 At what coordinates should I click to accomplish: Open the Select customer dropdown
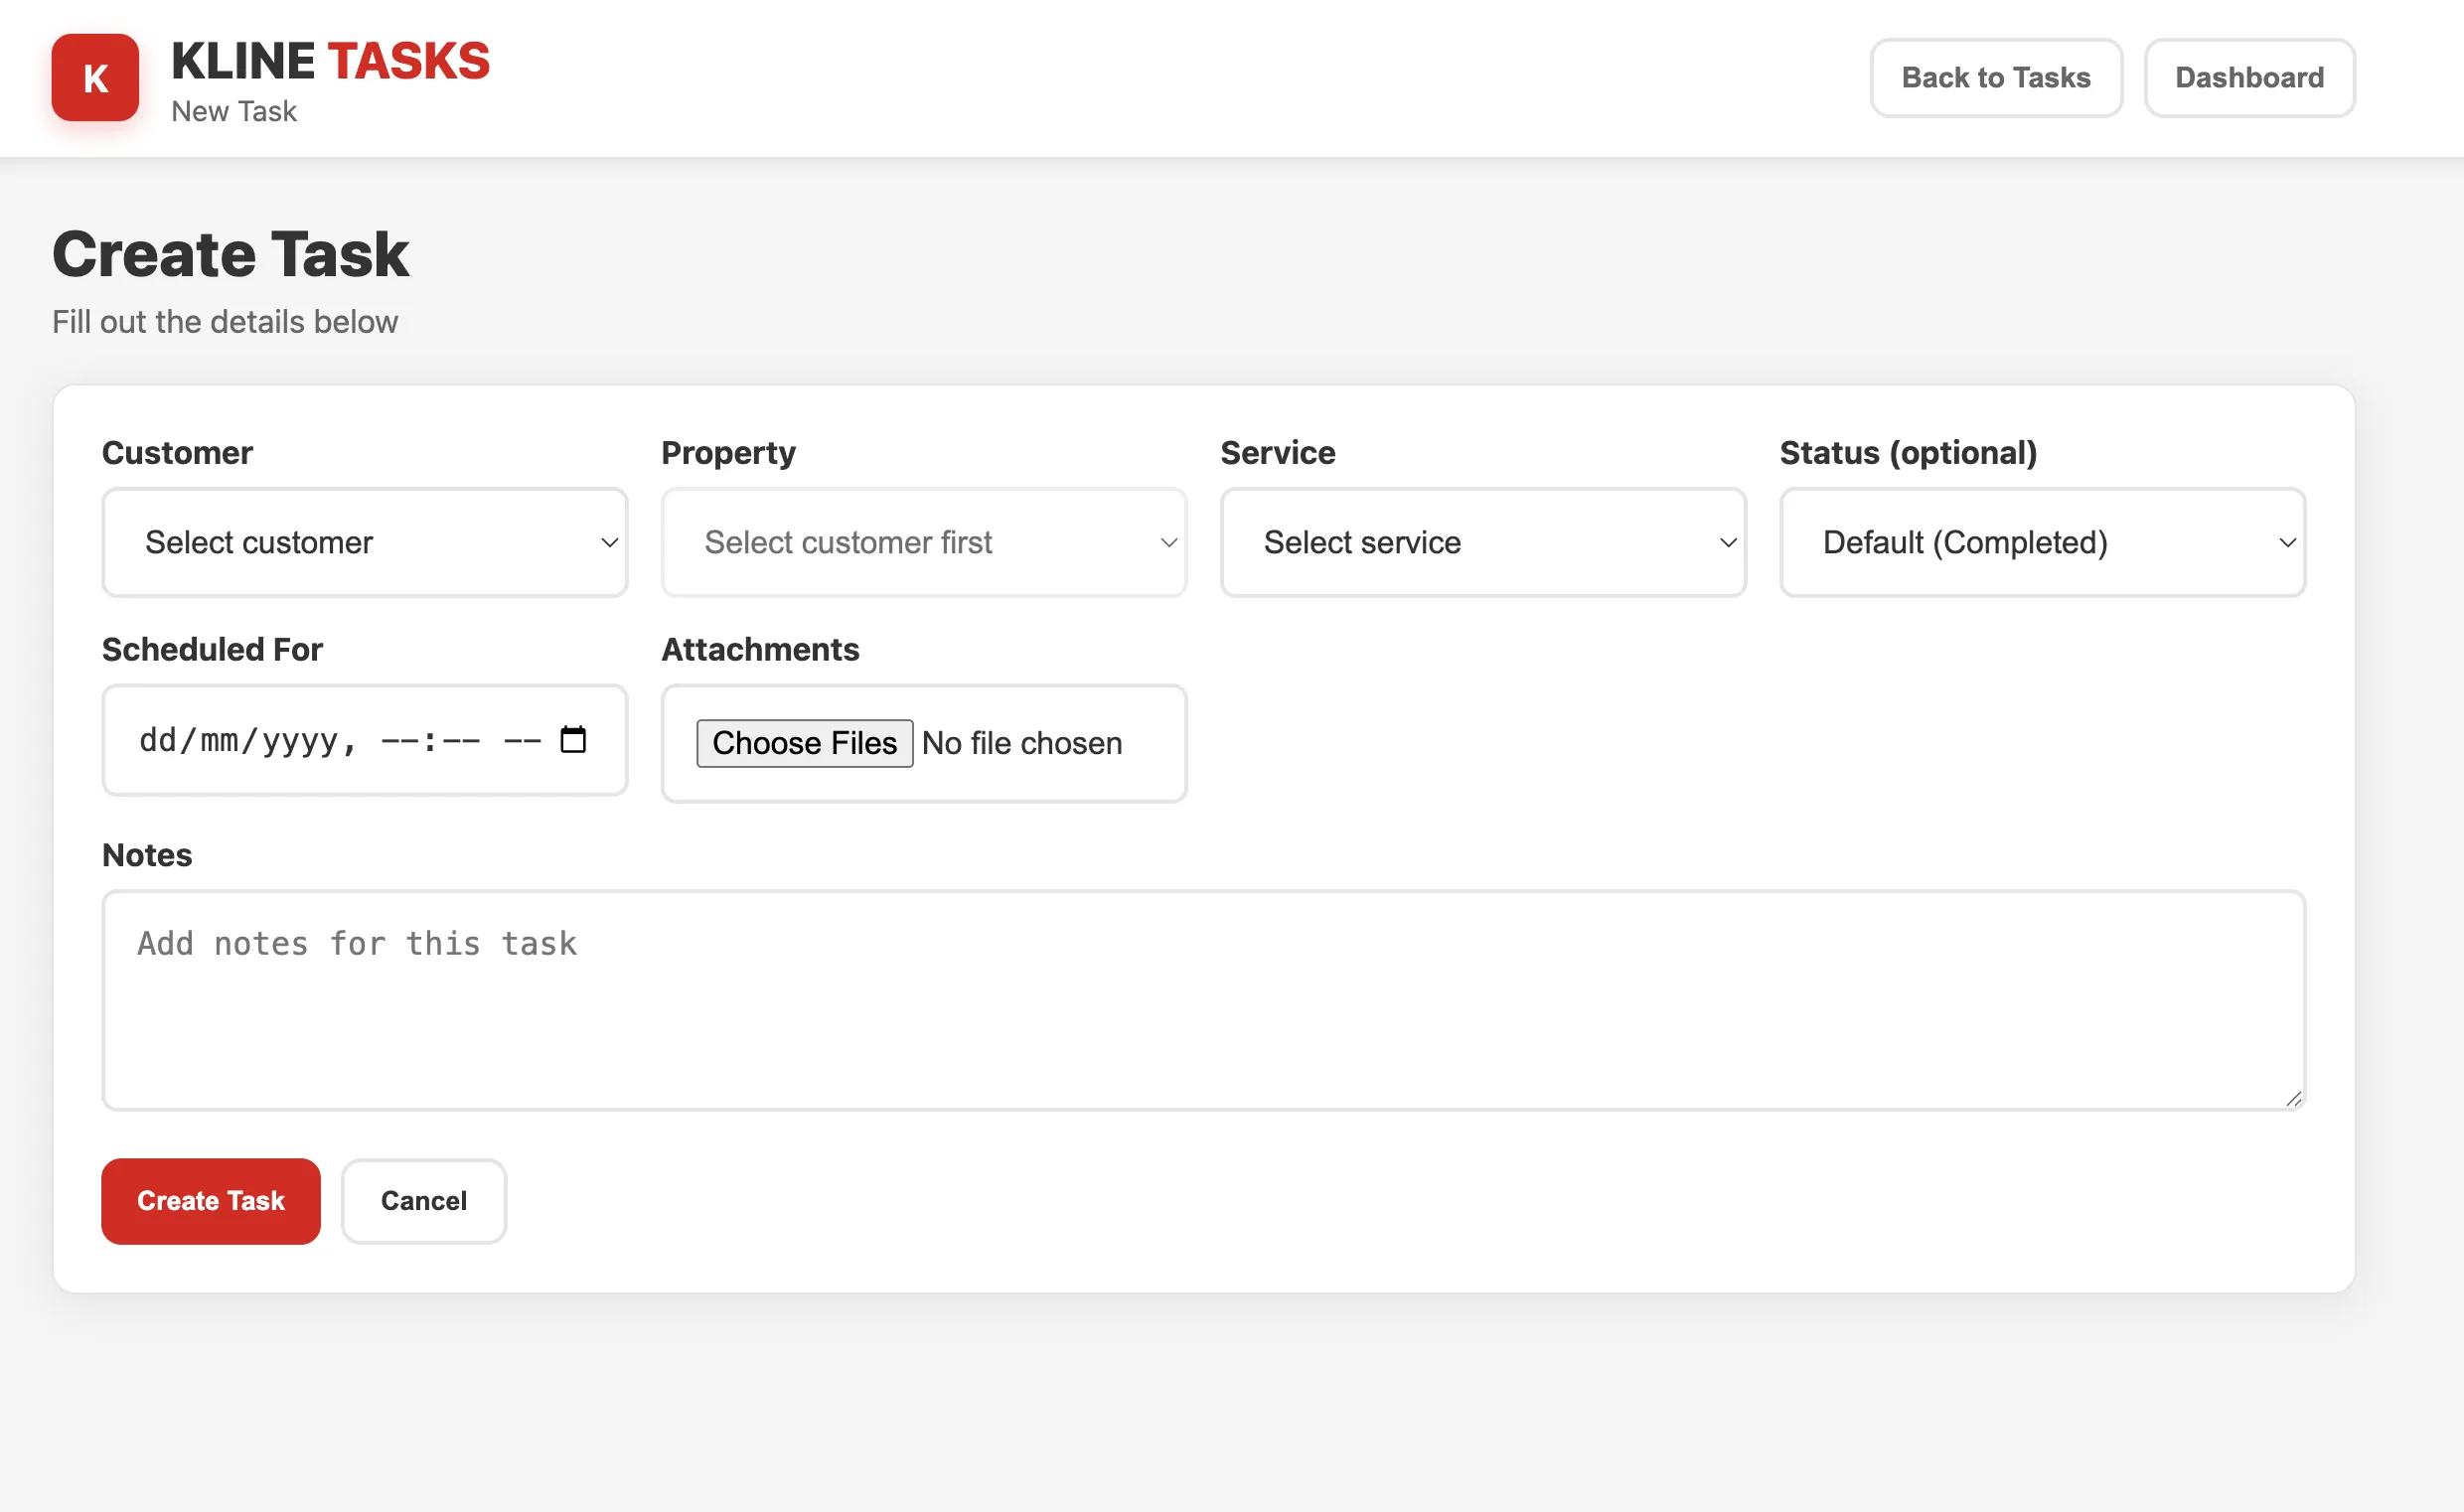pyautogui.click(x=364, y=542)
